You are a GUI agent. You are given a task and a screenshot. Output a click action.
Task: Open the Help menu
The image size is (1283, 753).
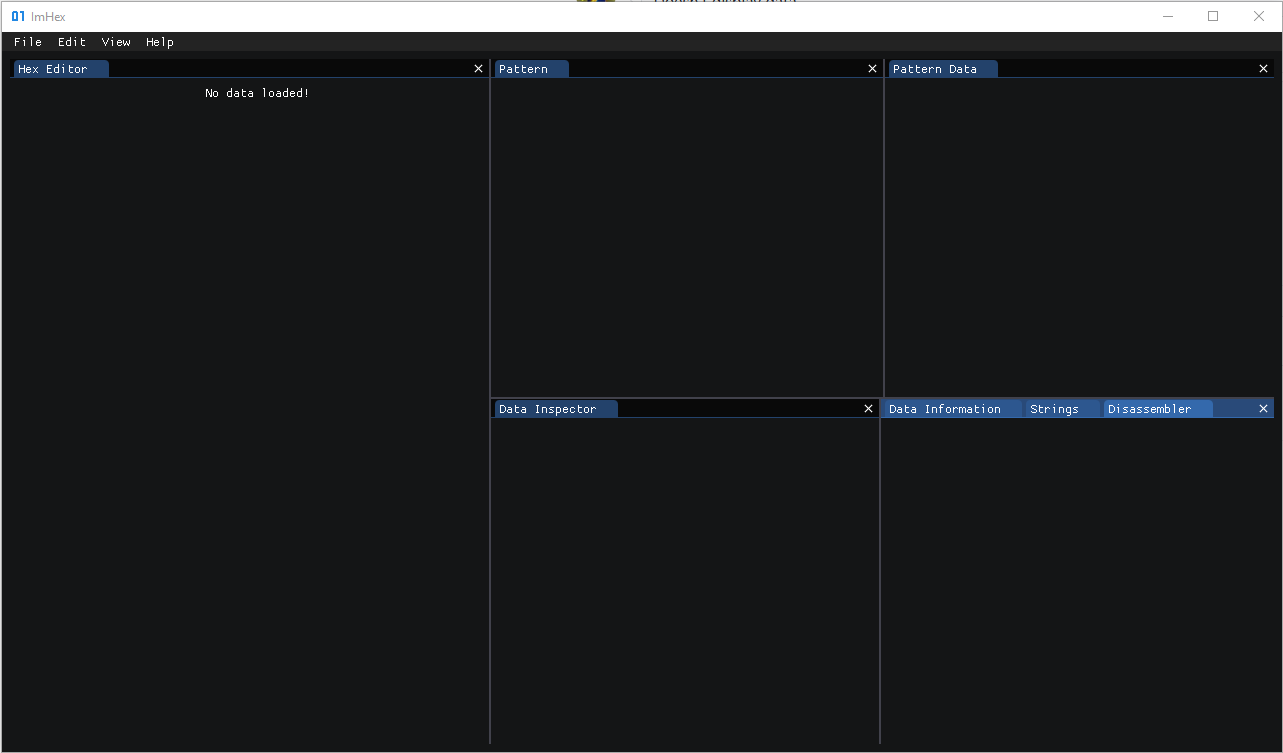[160, 42]
